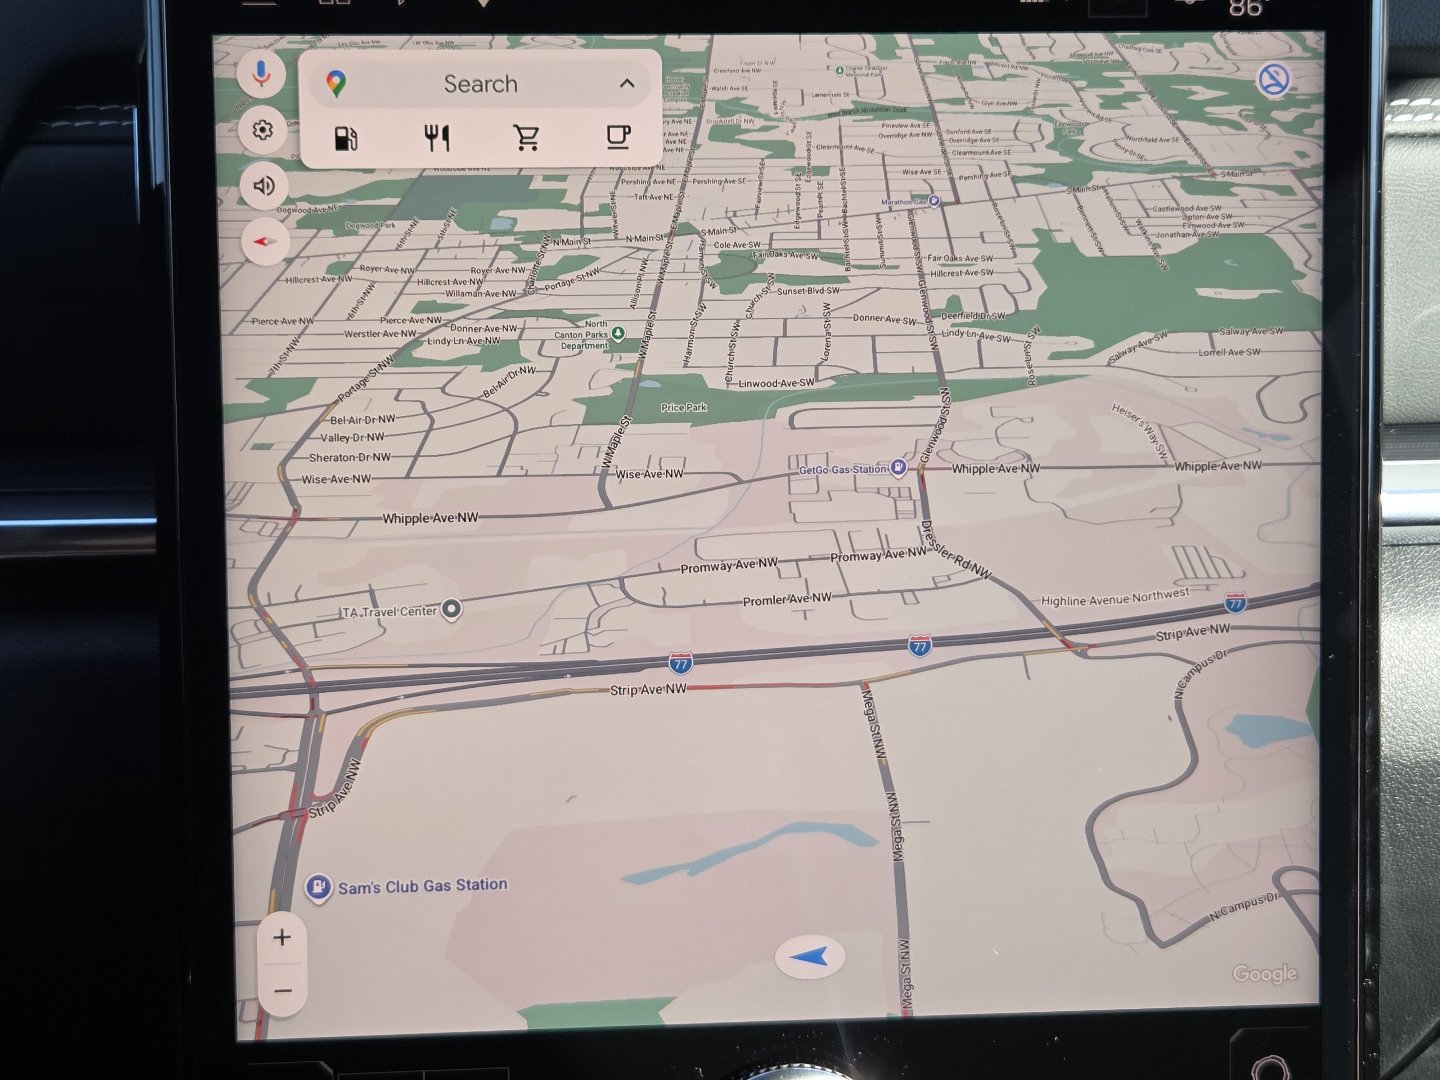Find grocery stores with the shopping cart icon

[527, 137]
